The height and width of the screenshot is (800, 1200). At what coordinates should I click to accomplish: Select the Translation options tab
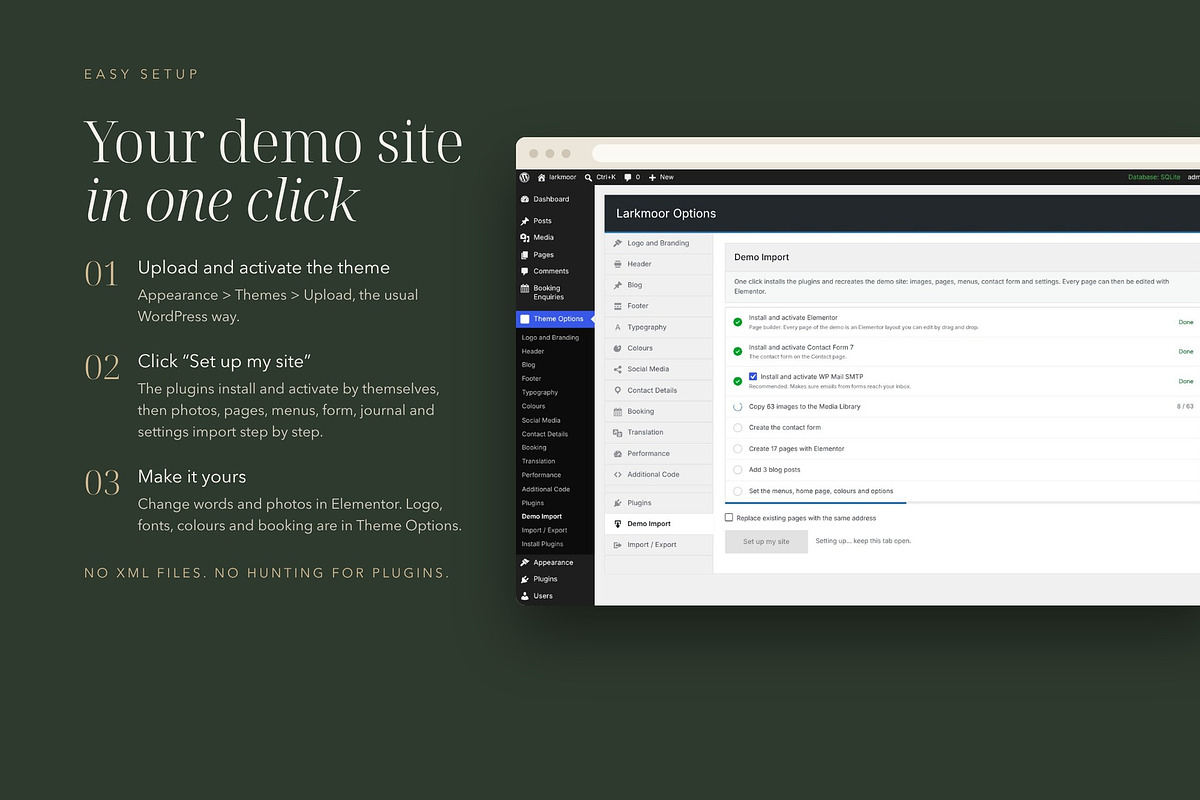coord(659,432)
